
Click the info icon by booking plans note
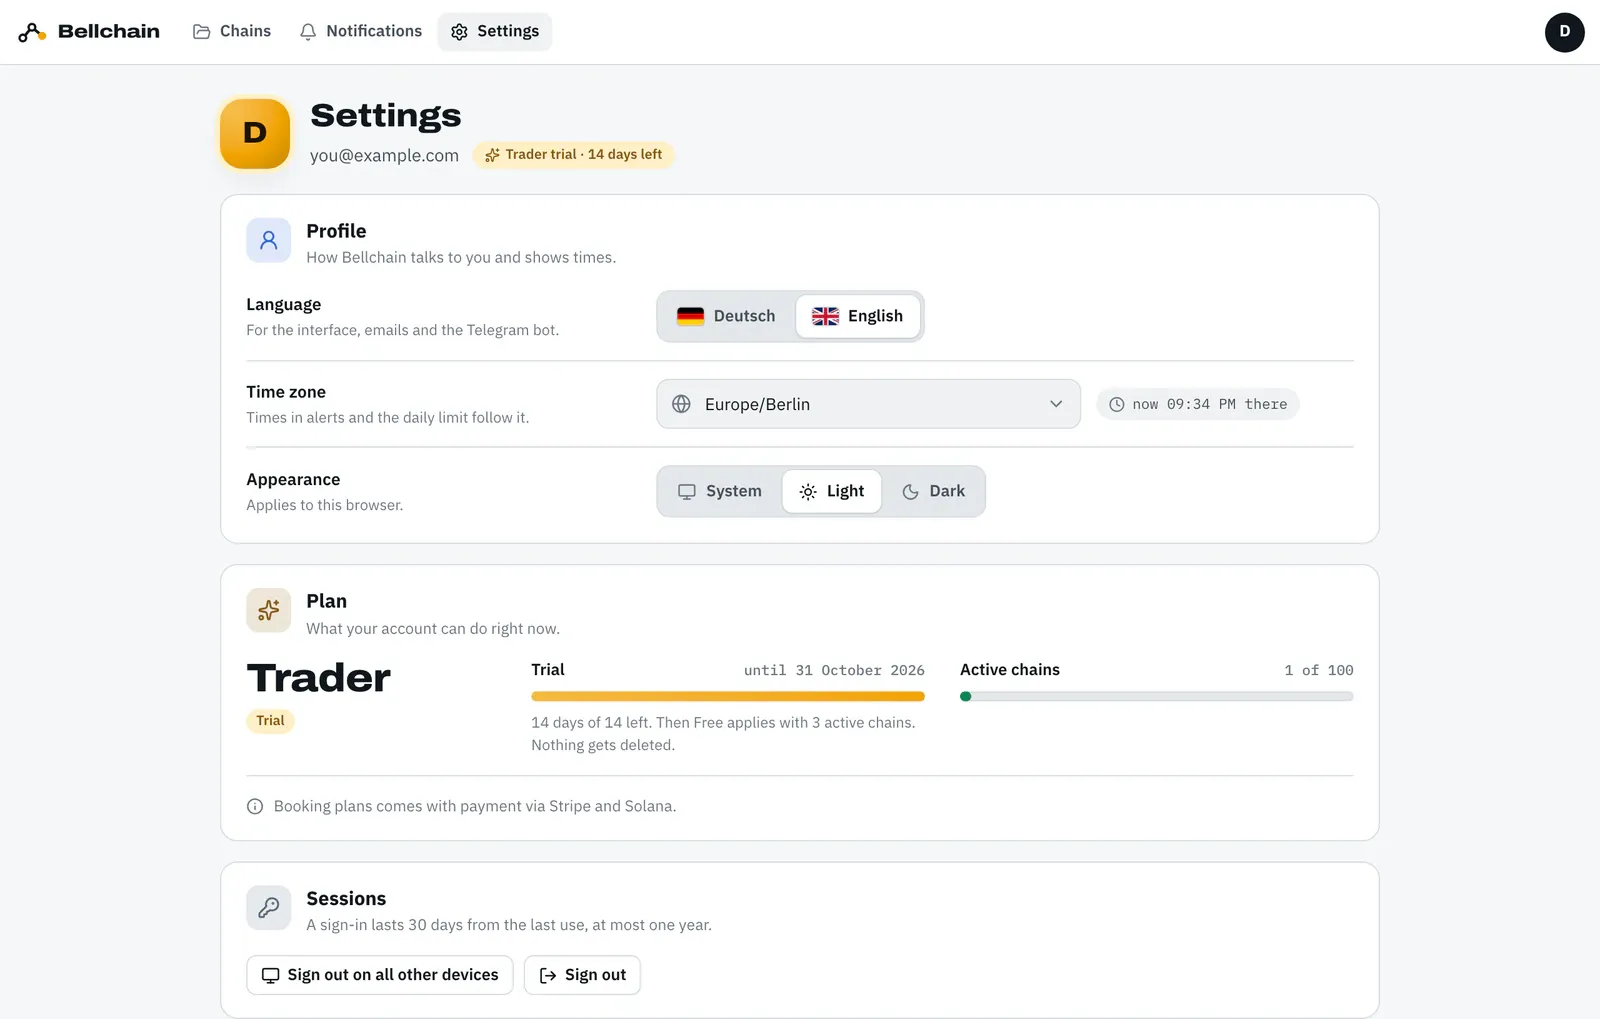click(255, 806)
